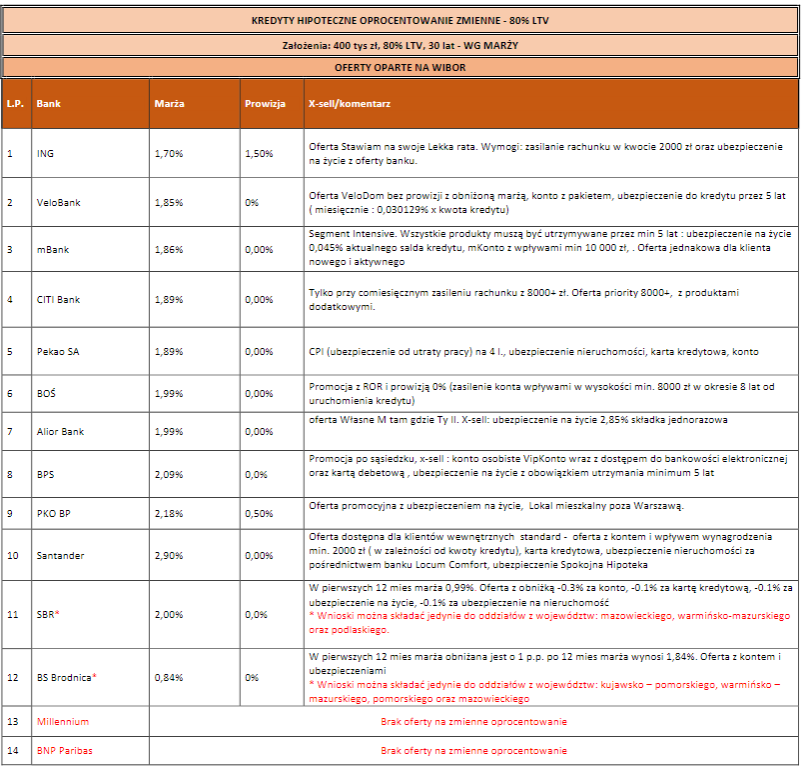The height and width of the screenshot is (767, 802).
Task: Select the Alior Bank name cell
Action: pos(58,431)
